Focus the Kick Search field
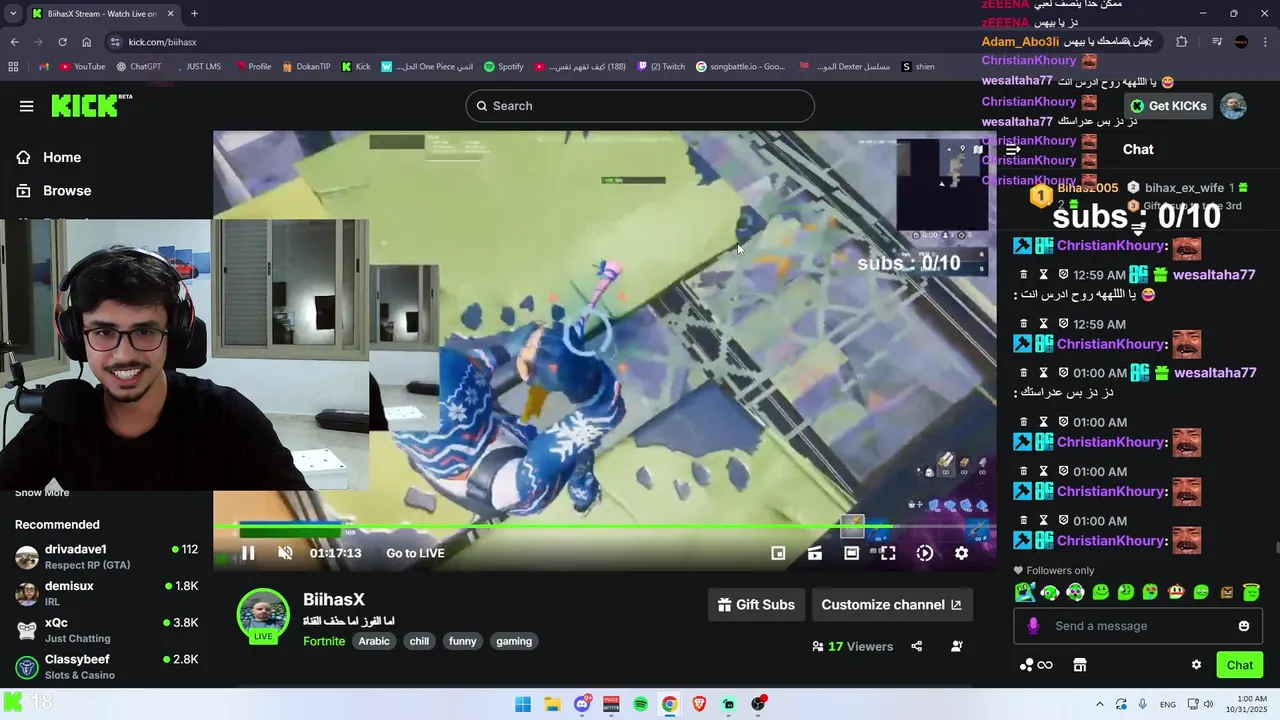 (640, 106)
